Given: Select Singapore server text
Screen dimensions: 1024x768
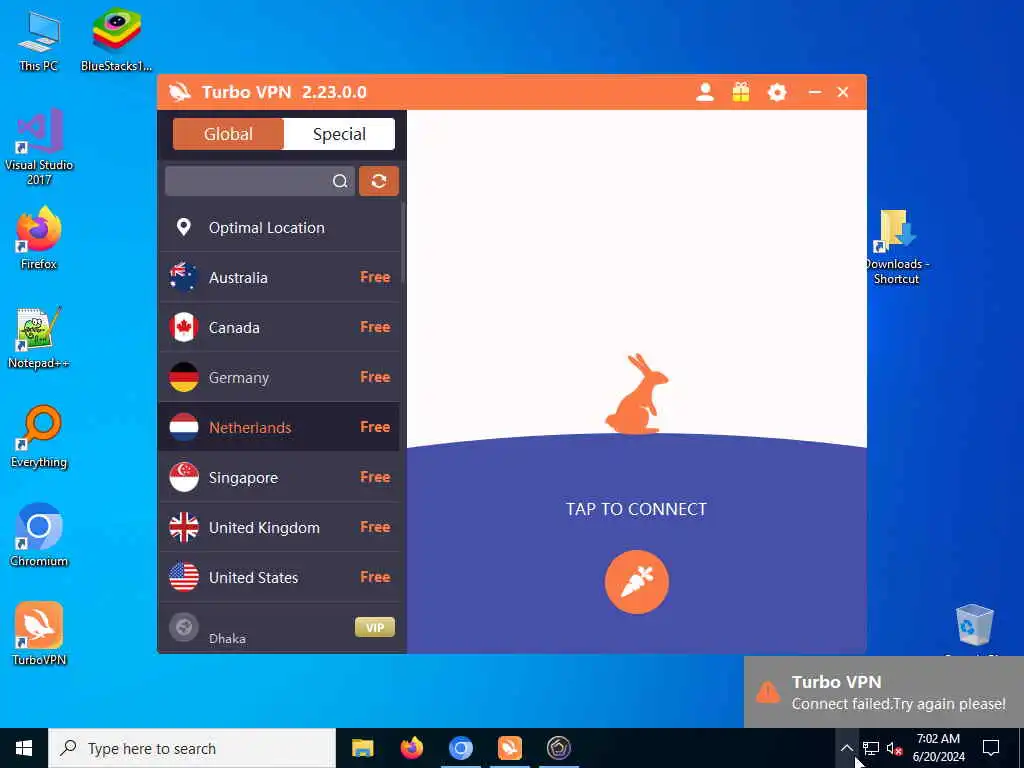Looking at the screenshot, I should pyautogui.click(x=243, y=478).
